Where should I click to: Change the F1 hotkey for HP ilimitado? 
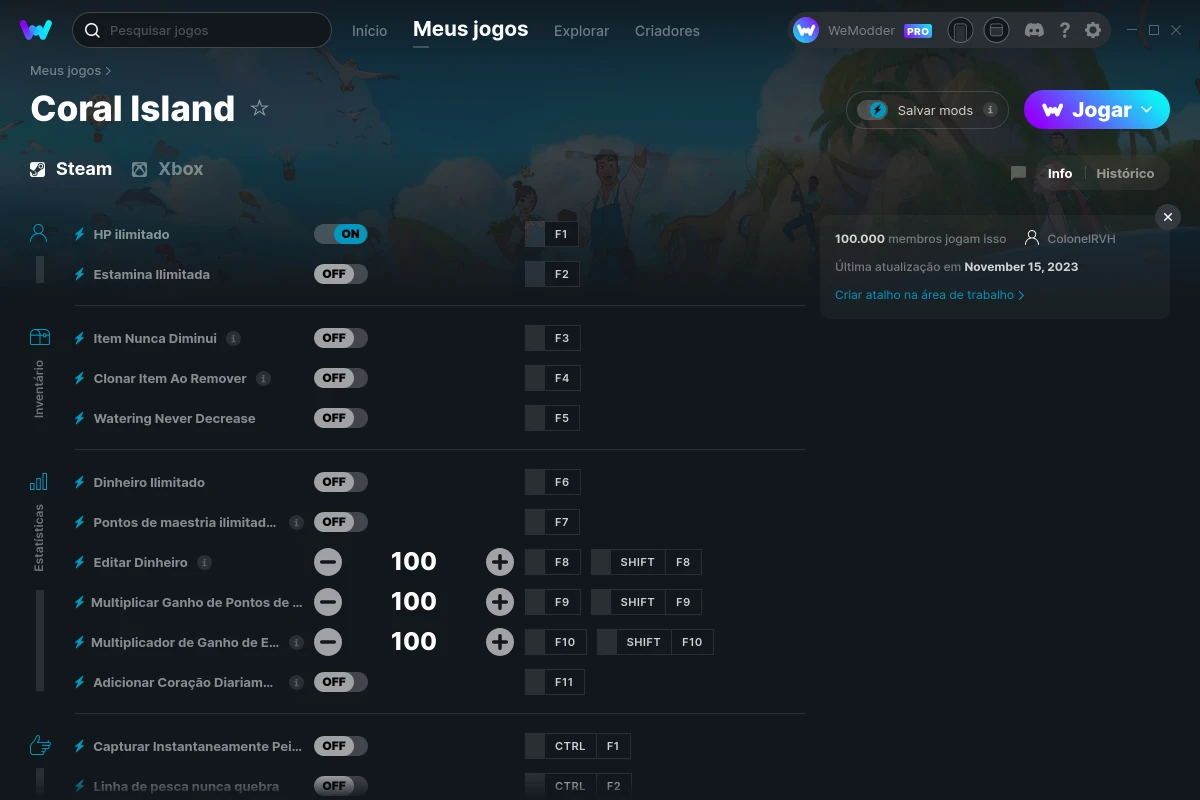point(552,234)
